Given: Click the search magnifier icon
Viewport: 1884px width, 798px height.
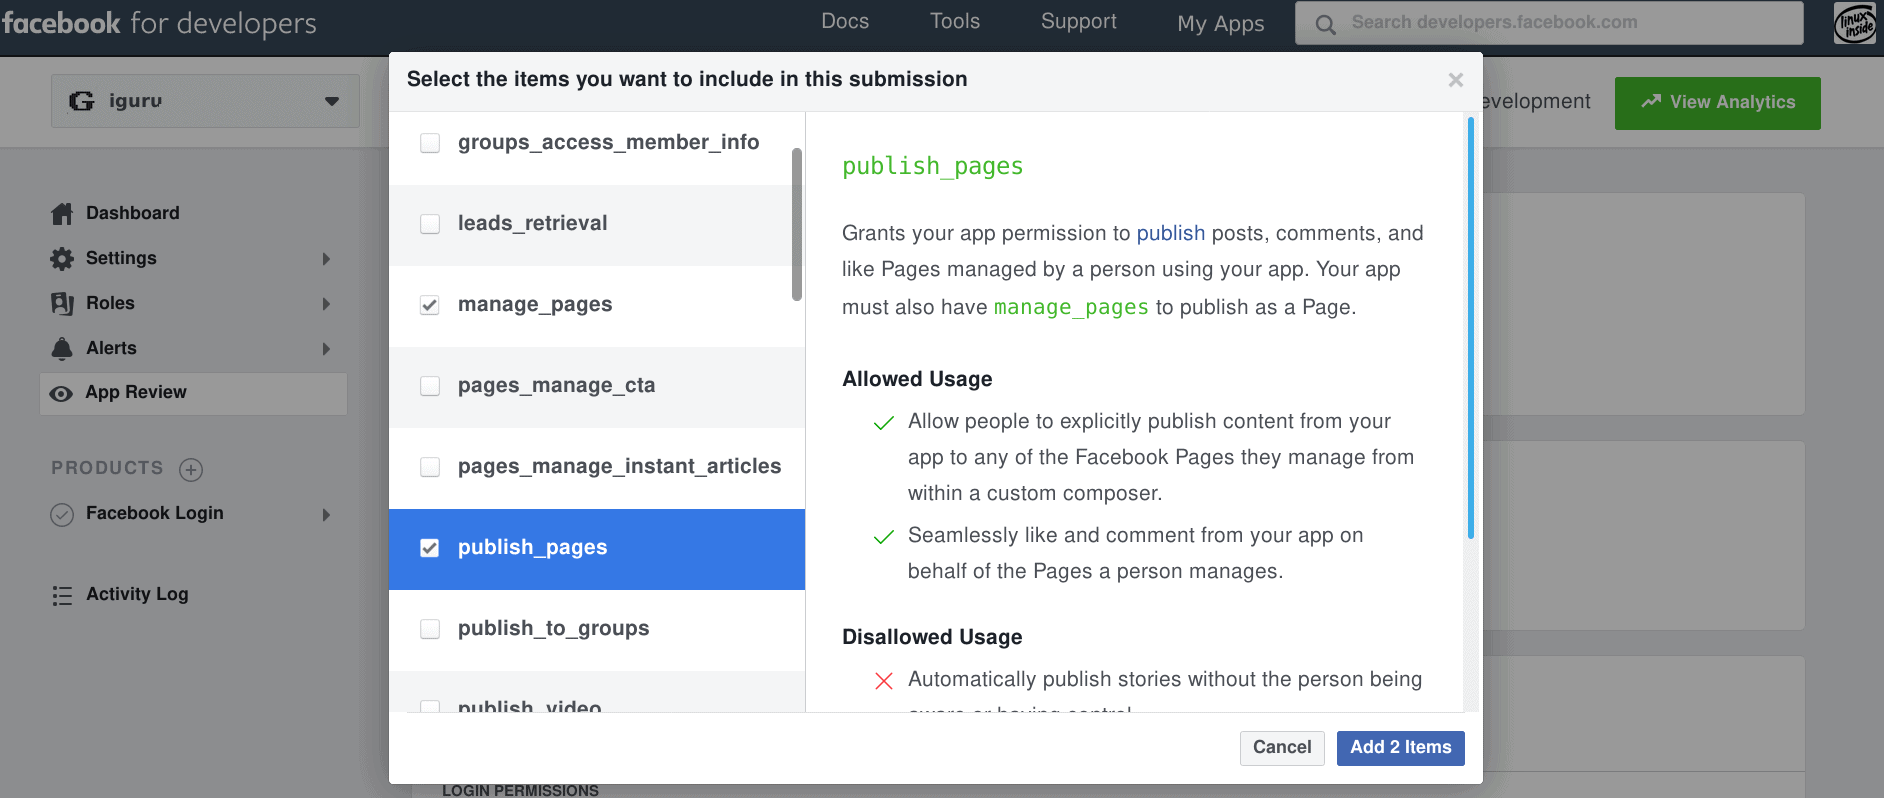Looking at the screenshot, I should (1325, 24).
